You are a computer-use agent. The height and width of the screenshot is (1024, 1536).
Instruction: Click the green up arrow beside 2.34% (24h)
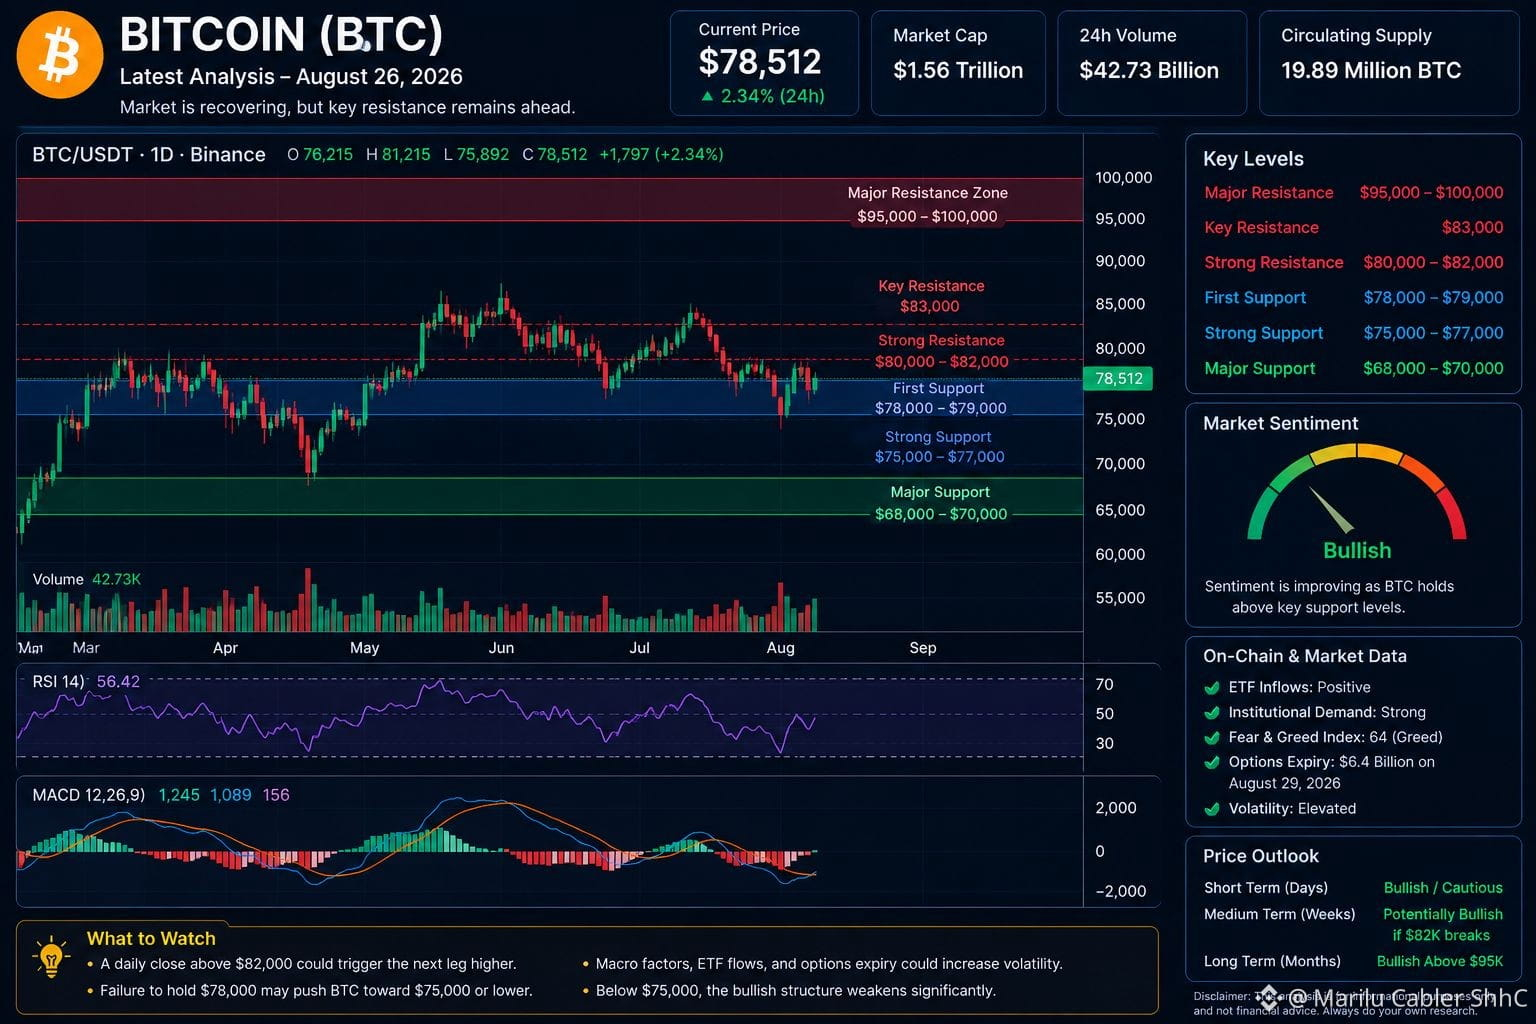click(708, 96)
